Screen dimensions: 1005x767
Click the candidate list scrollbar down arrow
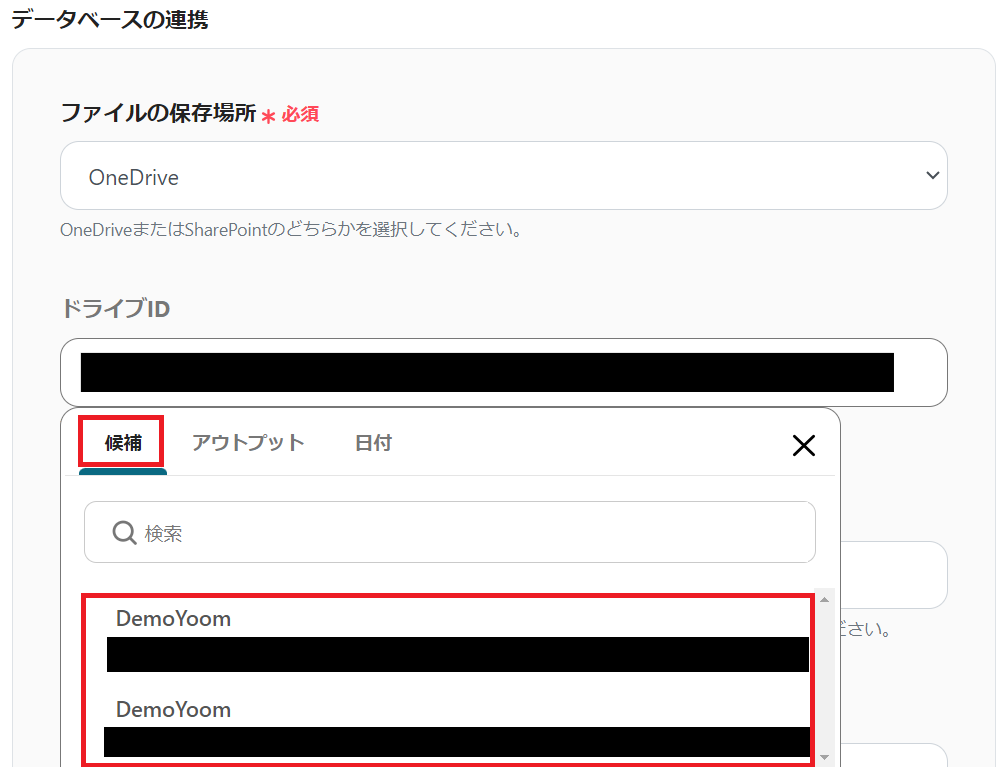(824, 757)
